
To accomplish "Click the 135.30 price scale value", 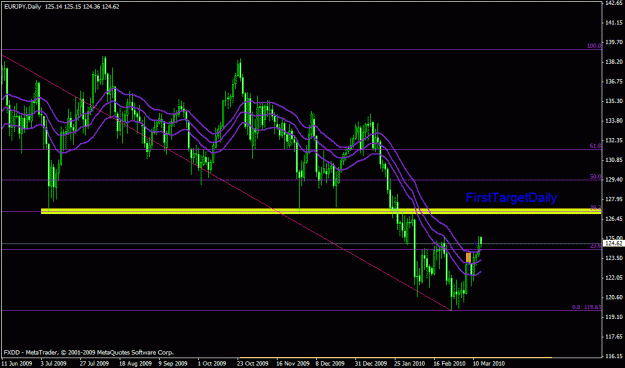I will click(x=614, y=101).
